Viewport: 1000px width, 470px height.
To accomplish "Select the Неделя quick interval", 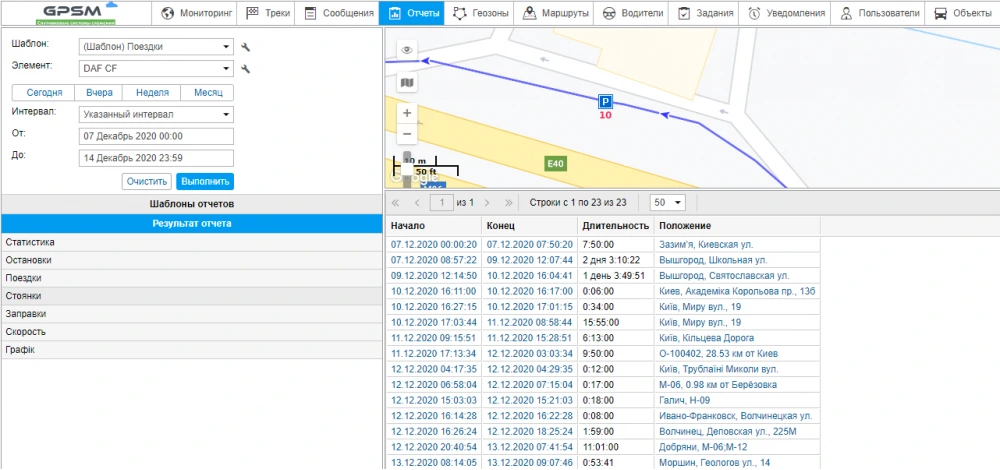I will pos(152,92).
